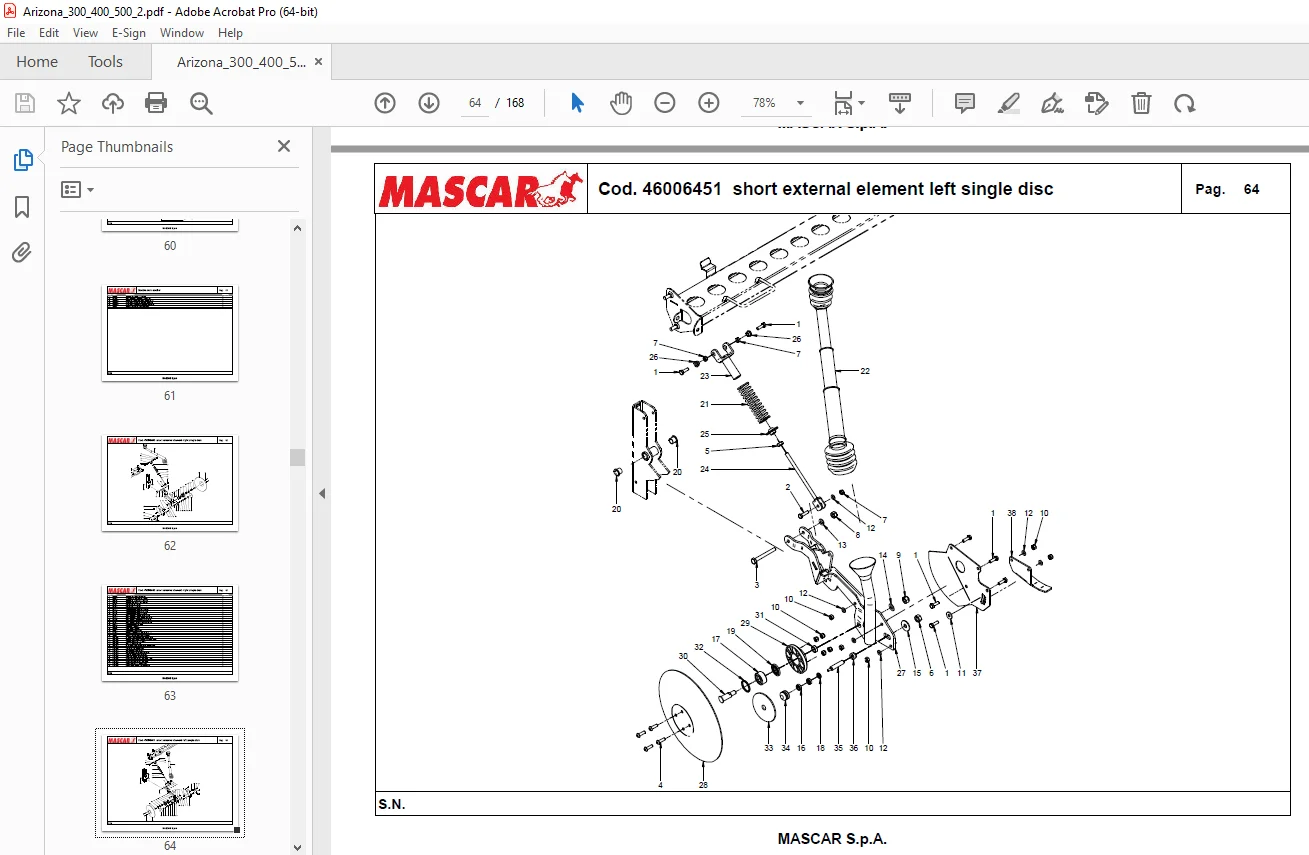Open the E-Sign menu
Viewport: 1309px width, 855px height.
(x=129, y=33)
